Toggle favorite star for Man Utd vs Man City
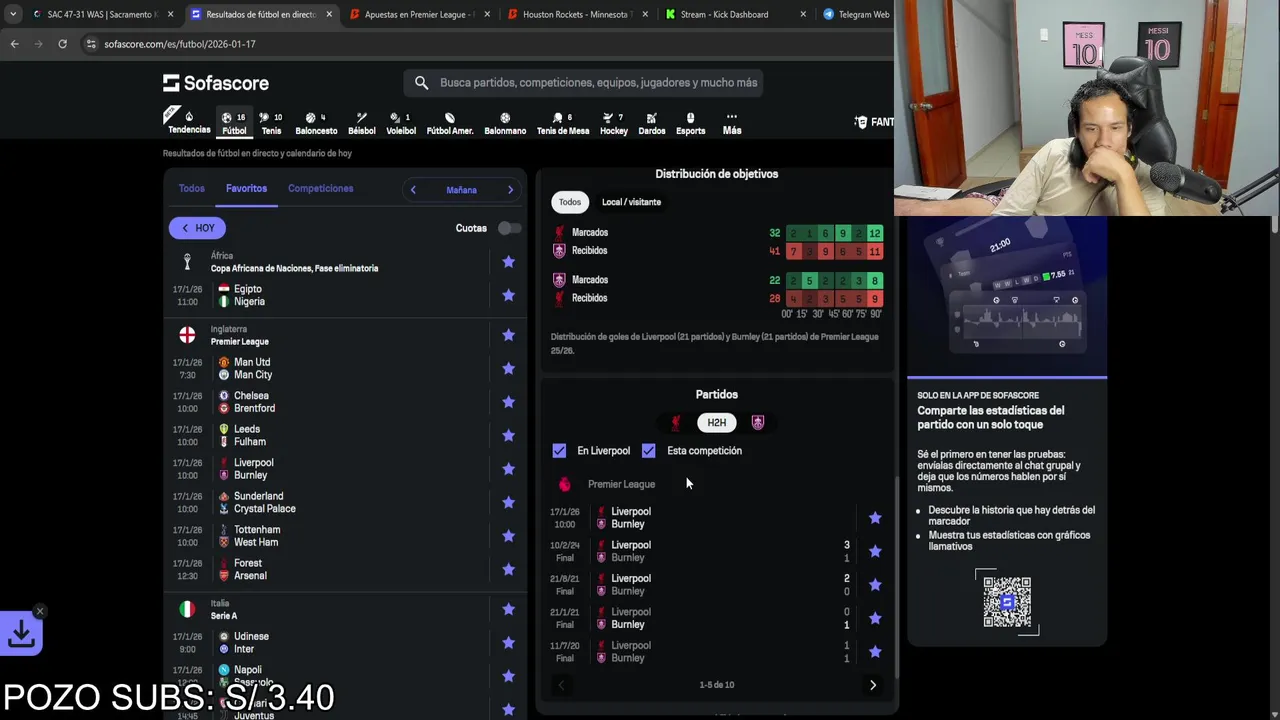The image size is (1280, 720). point(508,368)
